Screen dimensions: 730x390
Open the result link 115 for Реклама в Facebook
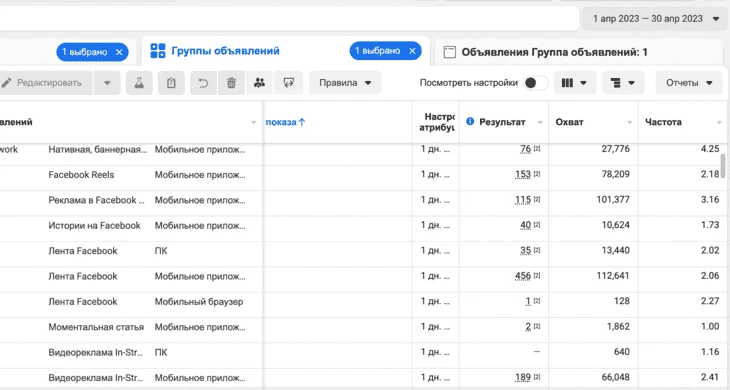pos(522,200)
